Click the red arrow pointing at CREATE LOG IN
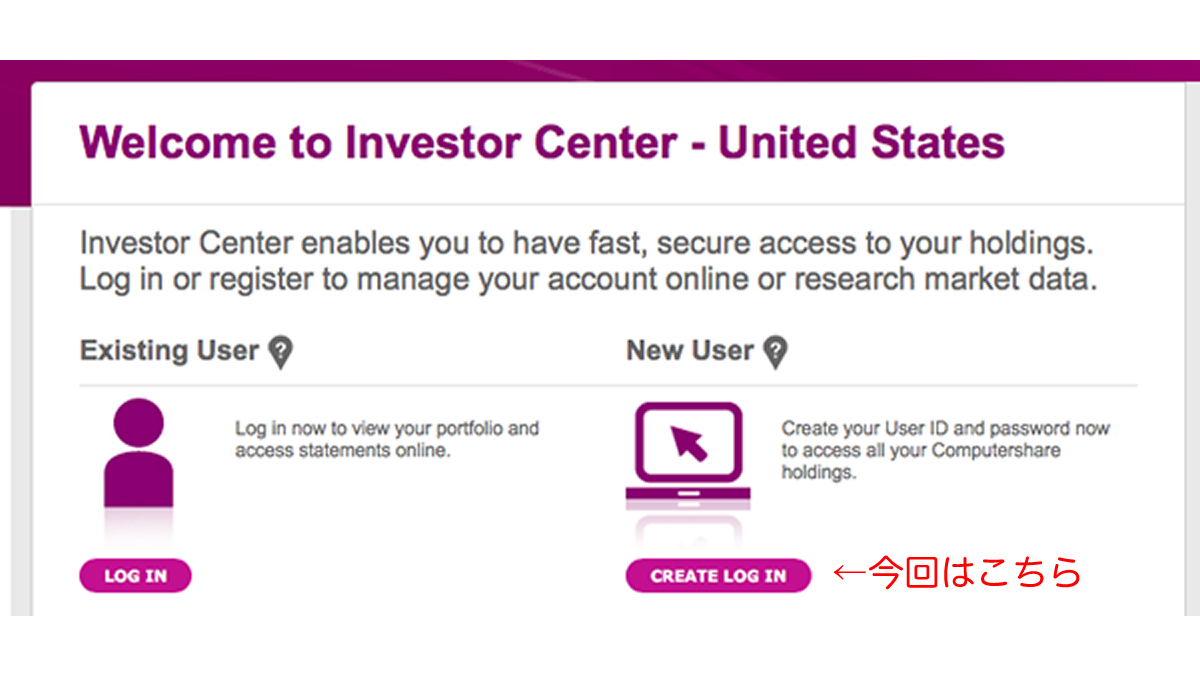This screenshot has height=675, width=1200. pos(848,573)
